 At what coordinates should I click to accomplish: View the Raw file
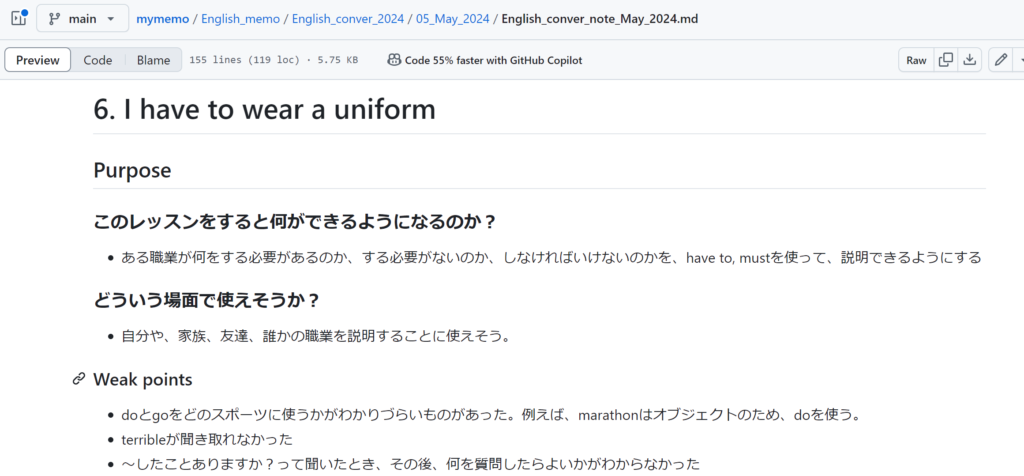coord(916,60)
